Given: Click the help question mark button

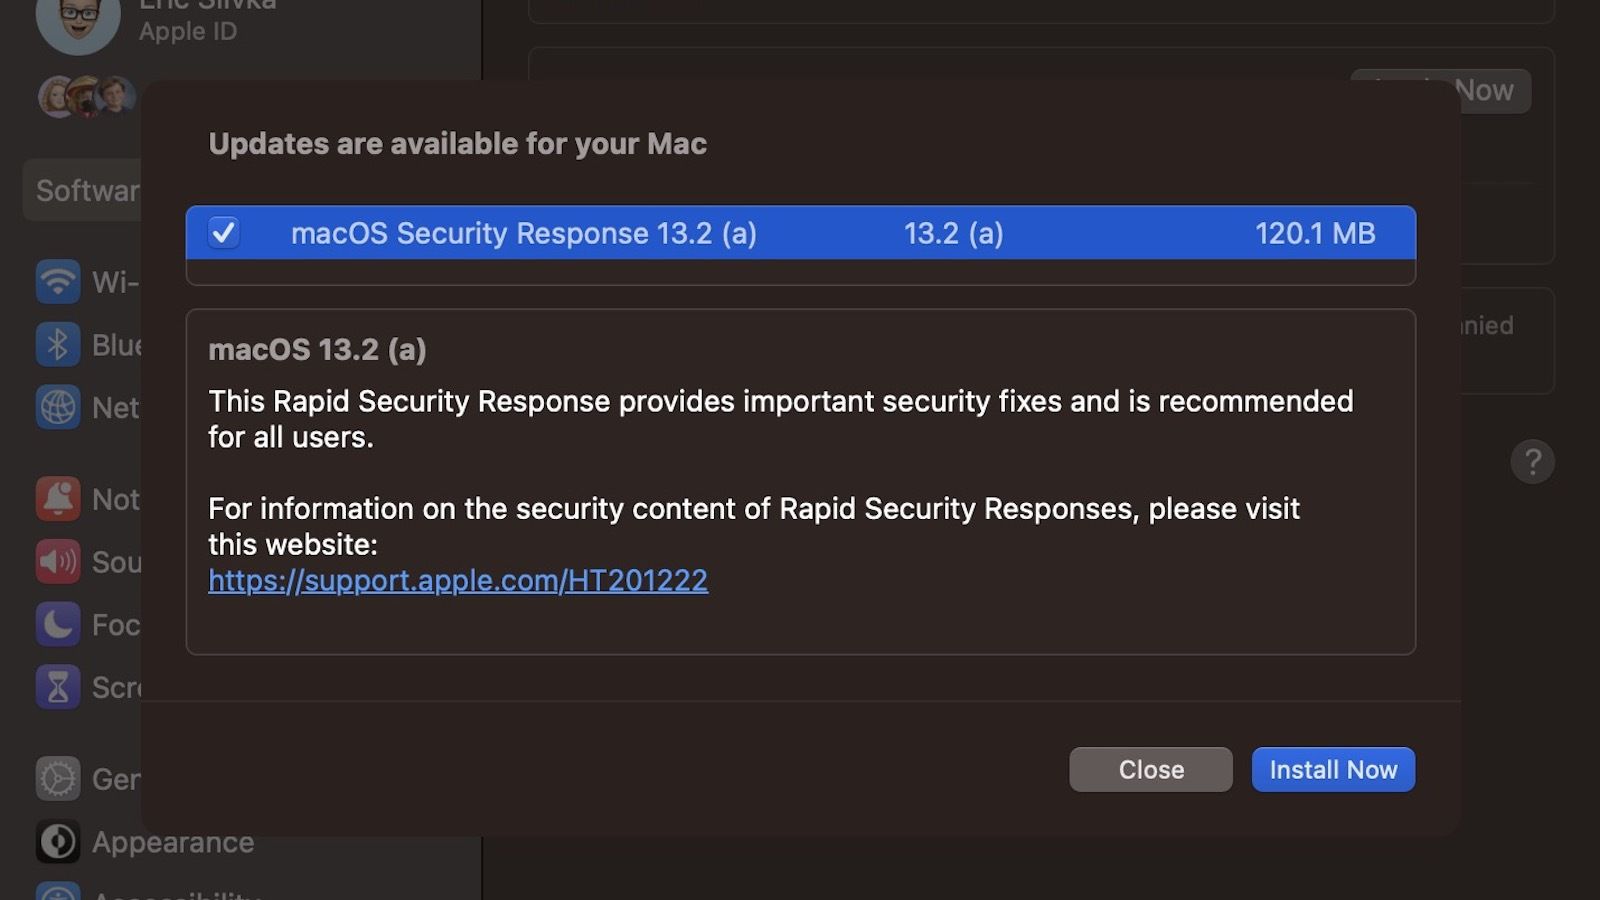Looking at the screenshot, I should (x=1533, y=462).
